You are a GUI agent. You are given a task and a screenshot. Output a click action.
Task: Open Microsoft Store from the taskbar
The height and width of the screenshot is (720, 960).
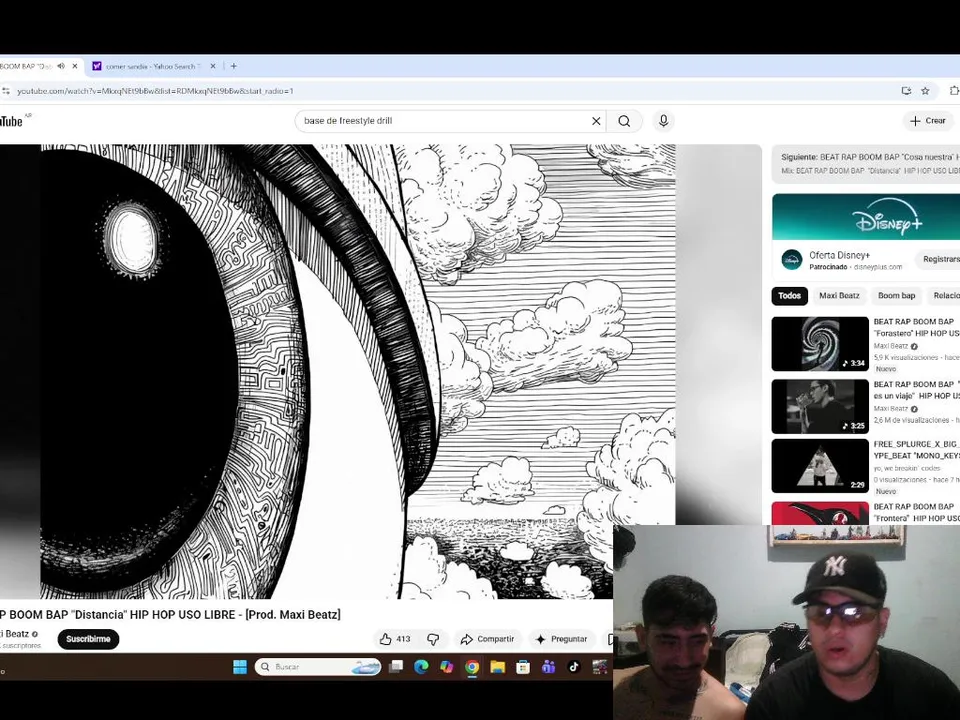click(x=523, y=667)
